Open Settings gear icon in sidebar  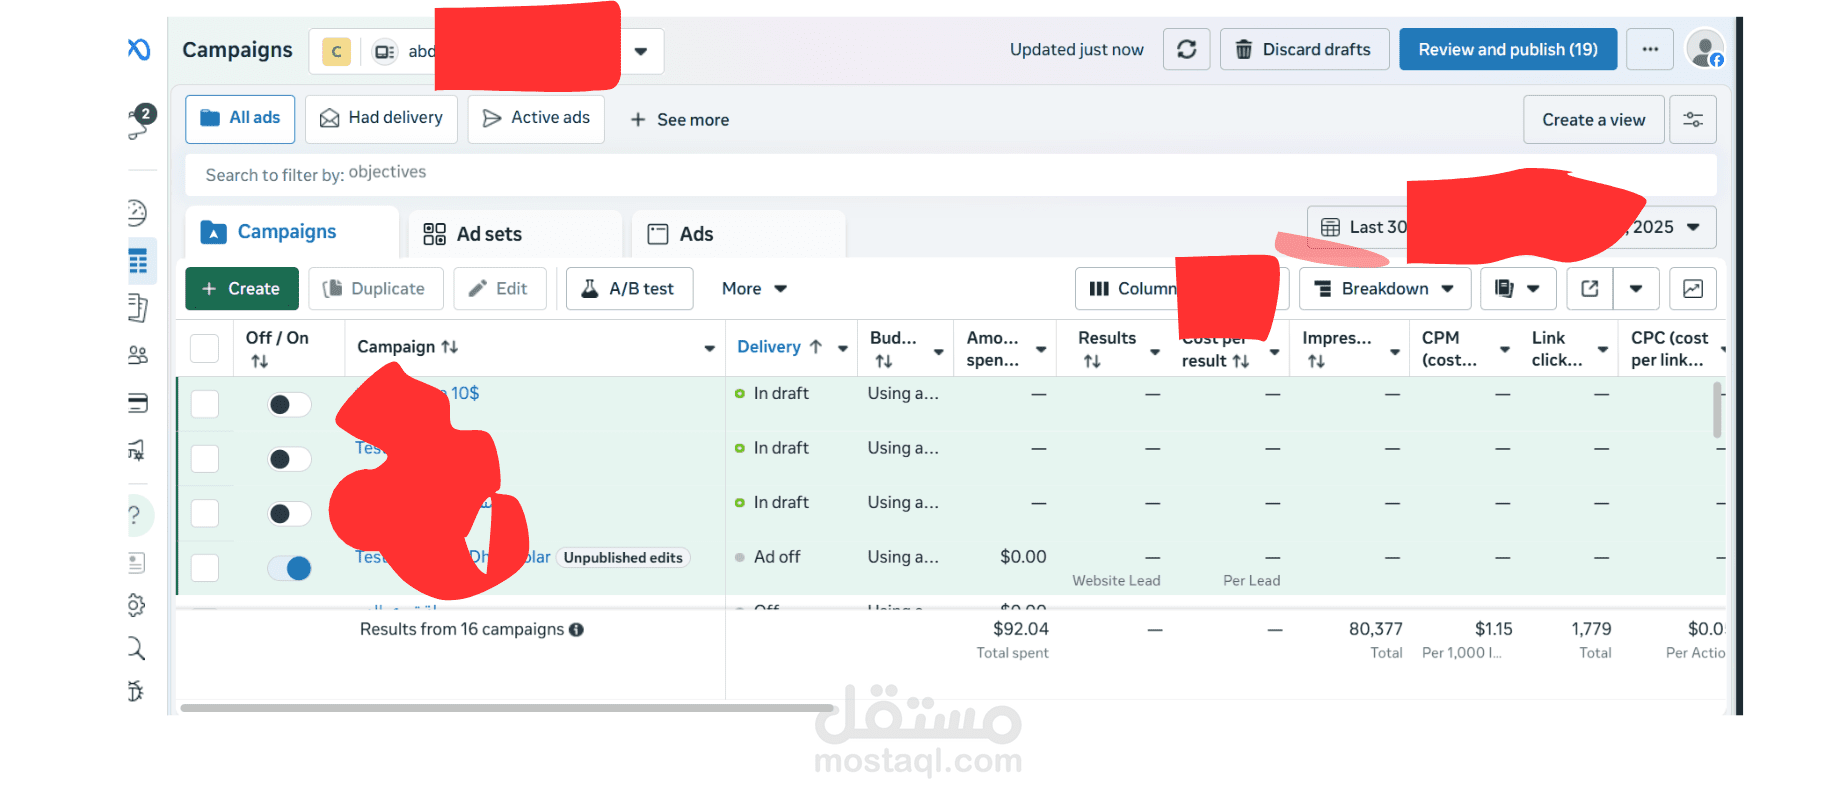137,605
